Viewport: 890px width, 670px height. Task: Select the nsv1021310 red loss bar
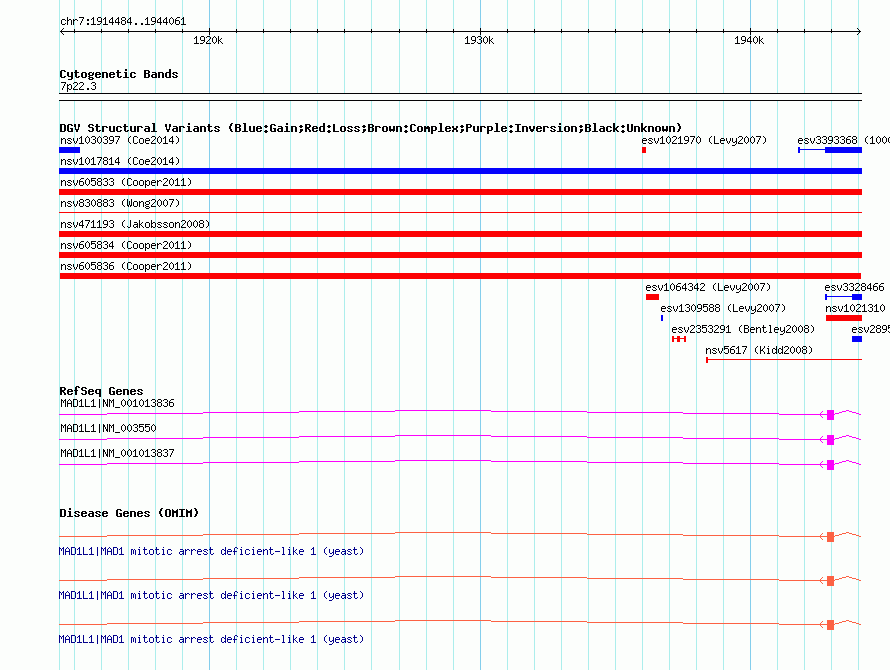click(x=843, y=318)
